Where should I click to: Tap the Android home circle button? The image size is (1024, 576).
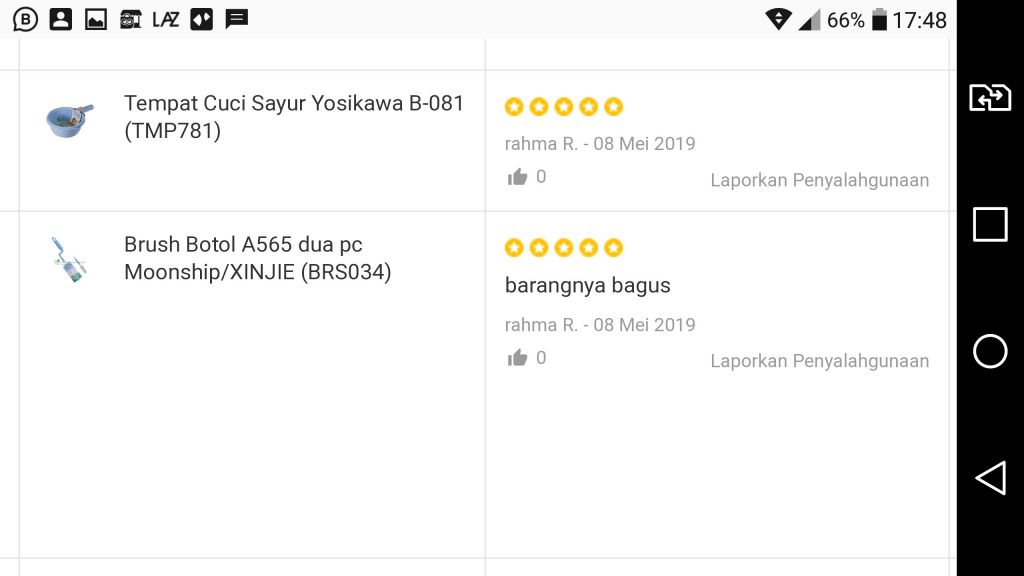tap(990, 351)
